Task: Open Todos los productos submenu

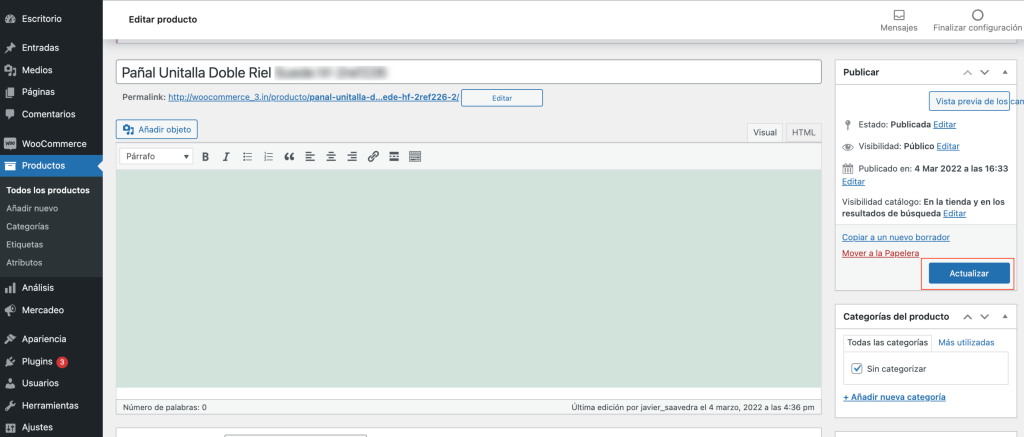Action: coord(48,191)
